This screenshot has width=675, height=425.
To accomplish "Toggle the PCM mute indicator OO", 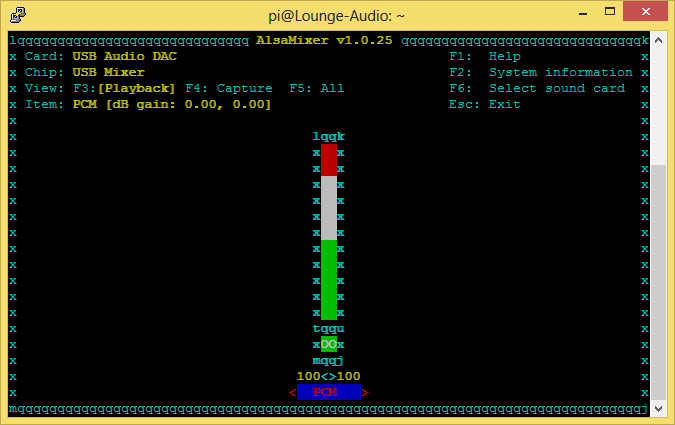I will [x=329, y=344].
